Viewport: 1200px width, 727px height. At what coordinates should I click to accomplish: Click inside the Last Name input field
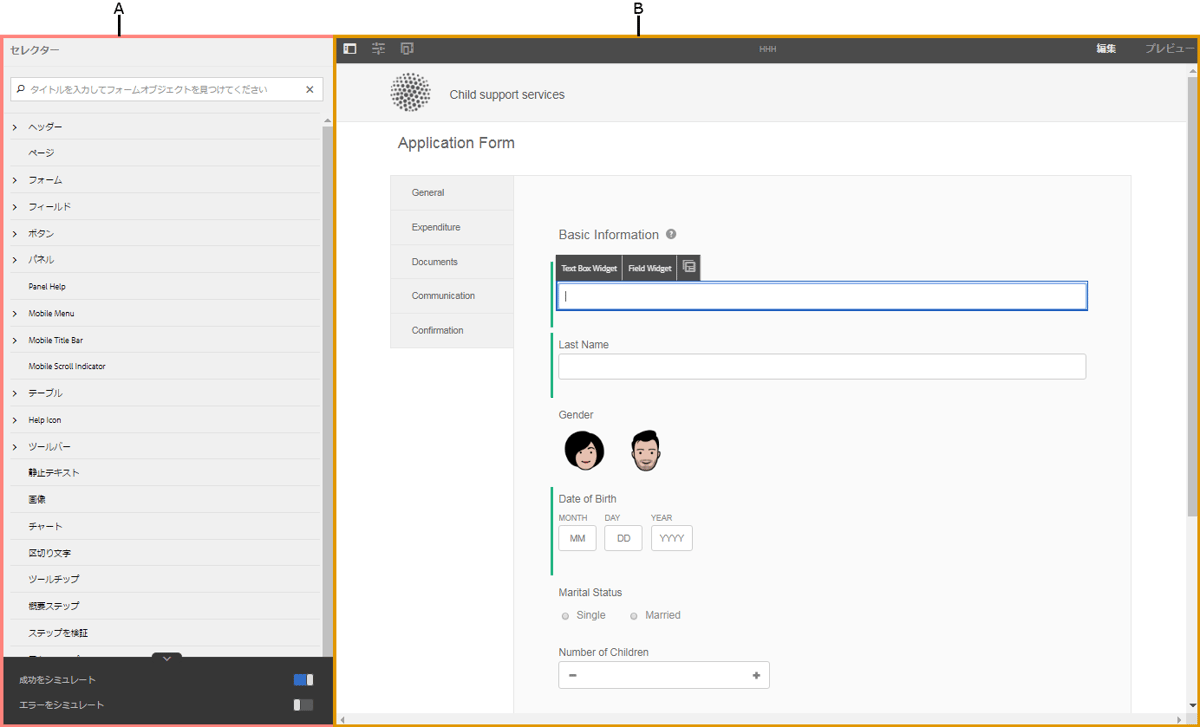[x=820, y=366]
